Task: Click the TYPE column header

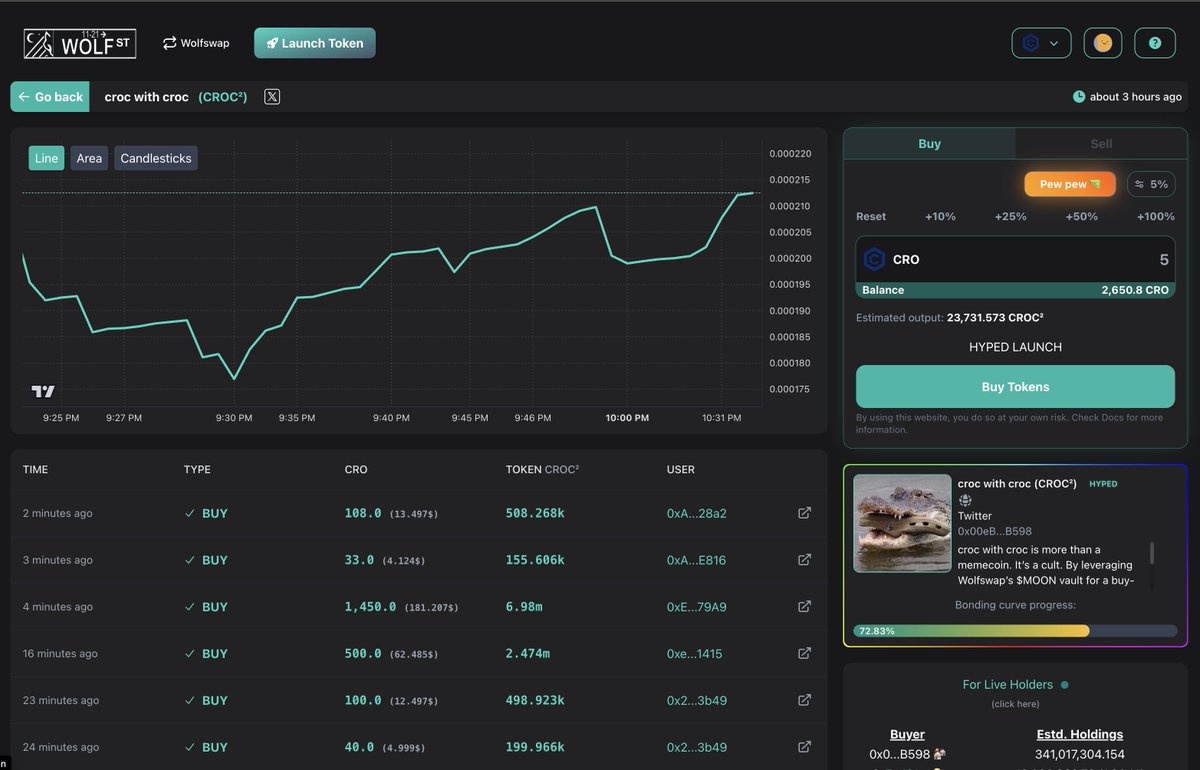Action: (197, 469)
